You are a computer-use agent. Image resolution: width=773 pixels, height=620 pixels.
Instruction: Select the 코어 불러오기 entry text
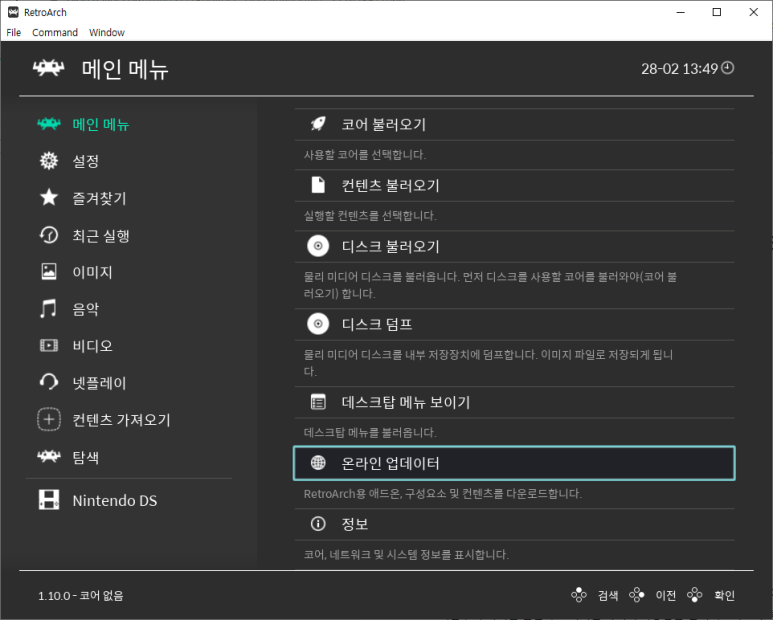384,124
